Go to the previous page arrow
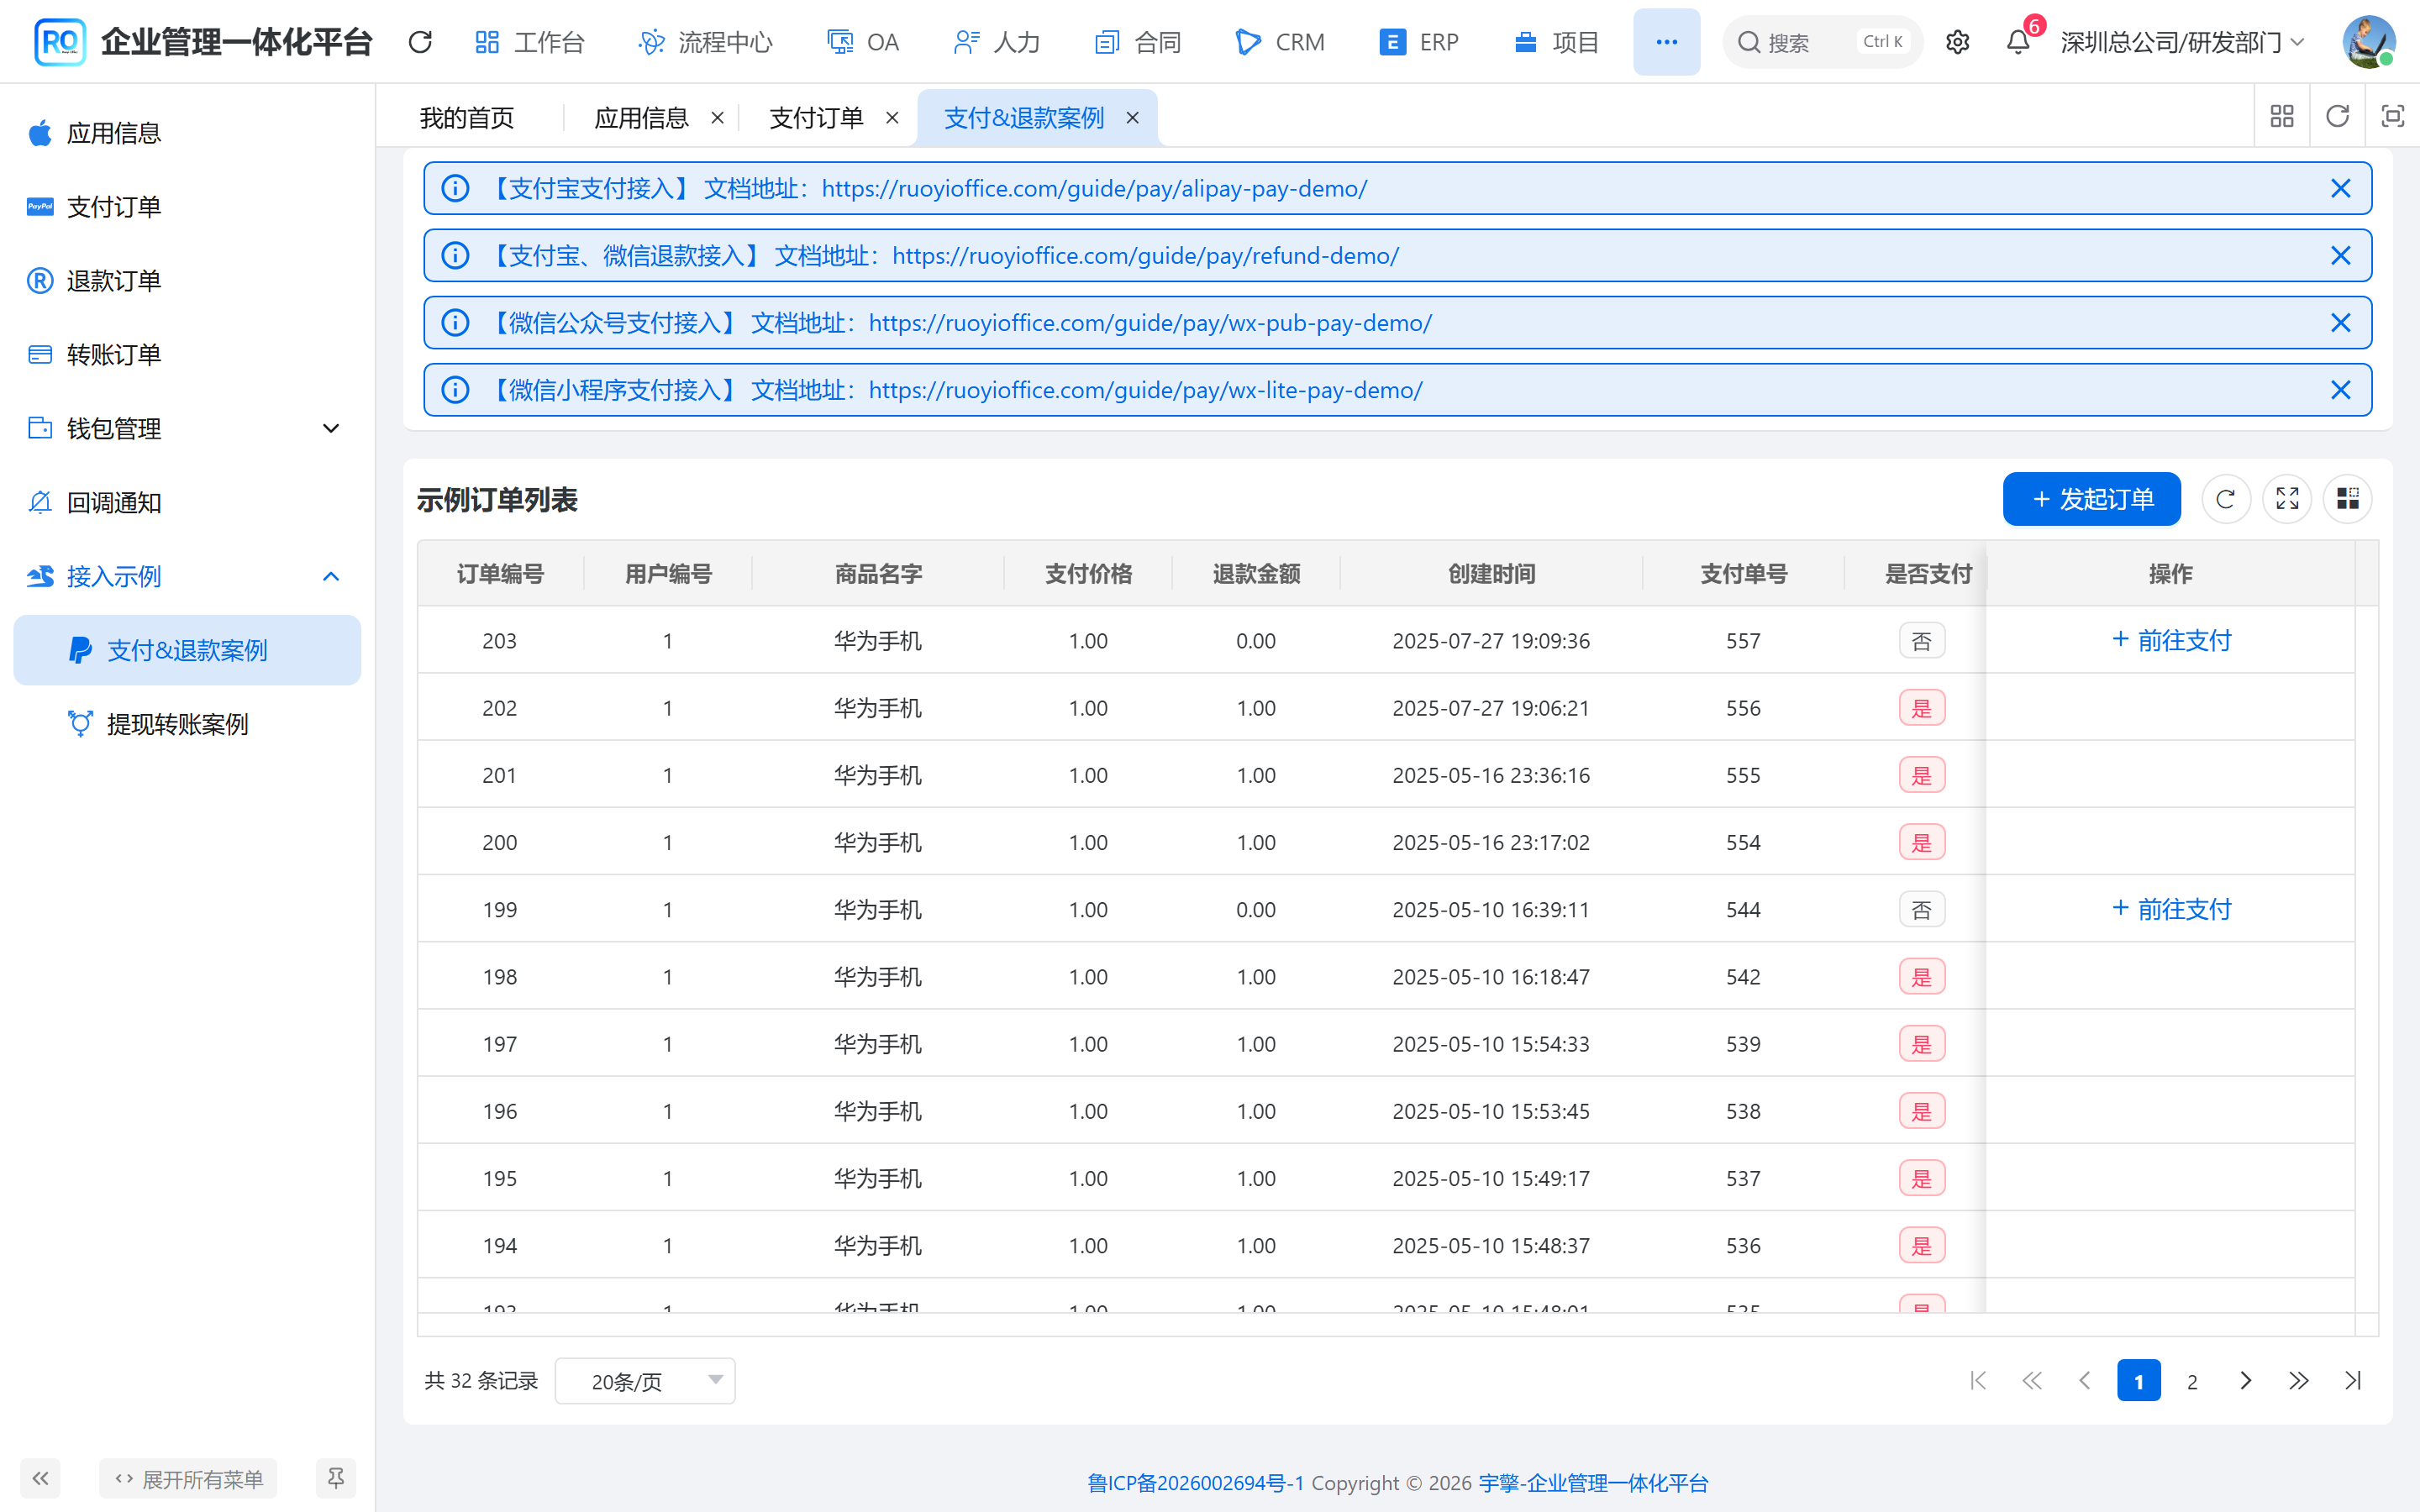This screenshot has width=2420, height=1512. point(2085,1381)
